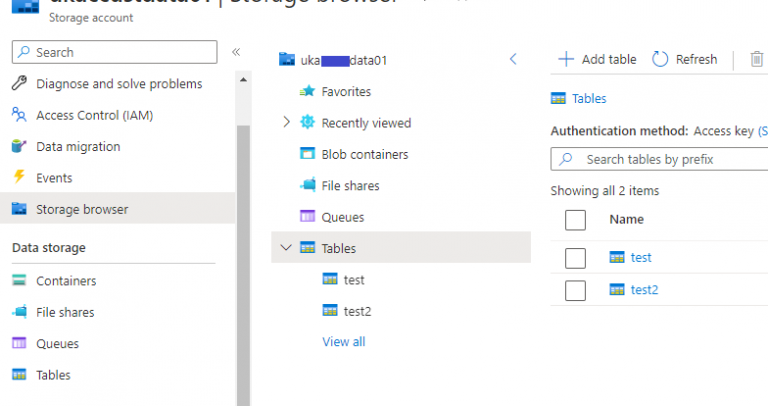Open Access Control (IAM) menu item
Viewport: 768px width, 406px height.
95,115
